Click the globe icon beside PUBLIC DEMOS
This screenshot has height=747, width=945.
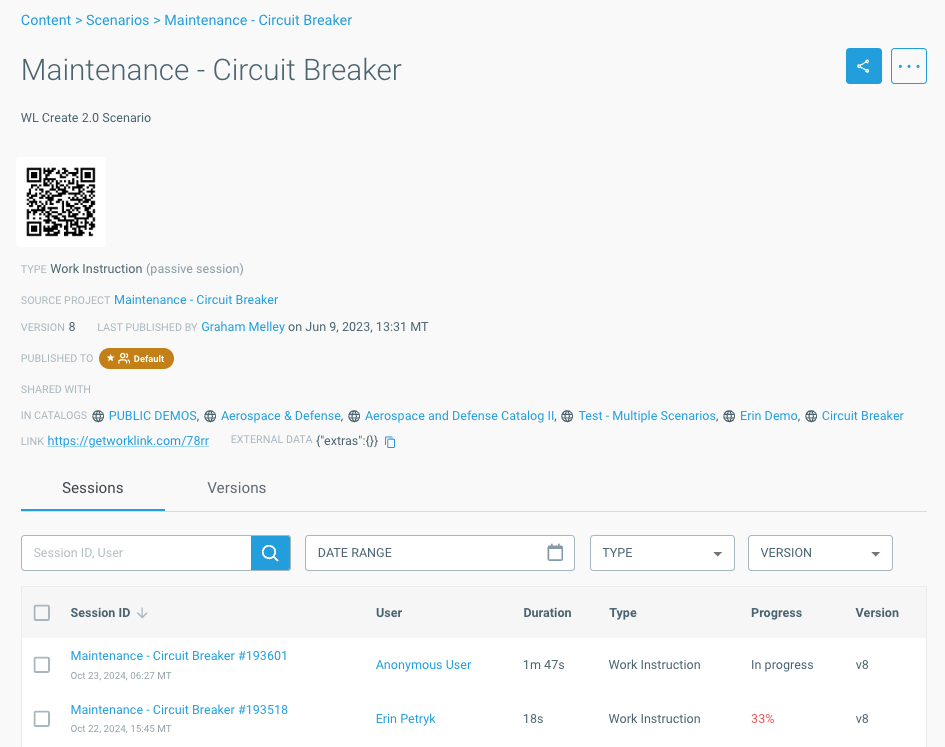98,416
